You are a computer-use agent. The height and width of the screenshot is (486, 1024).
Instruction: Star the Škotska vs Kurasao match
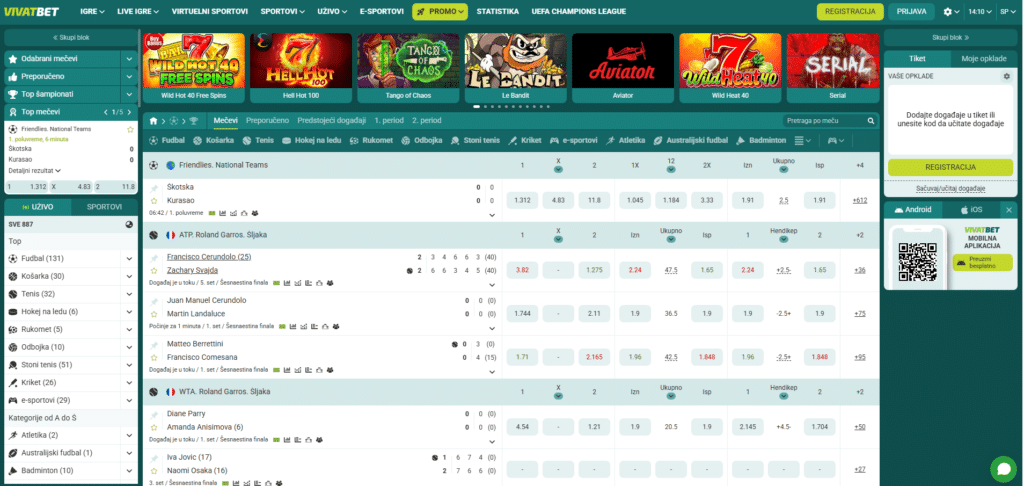pyautogui.click(x=154, y=201)
